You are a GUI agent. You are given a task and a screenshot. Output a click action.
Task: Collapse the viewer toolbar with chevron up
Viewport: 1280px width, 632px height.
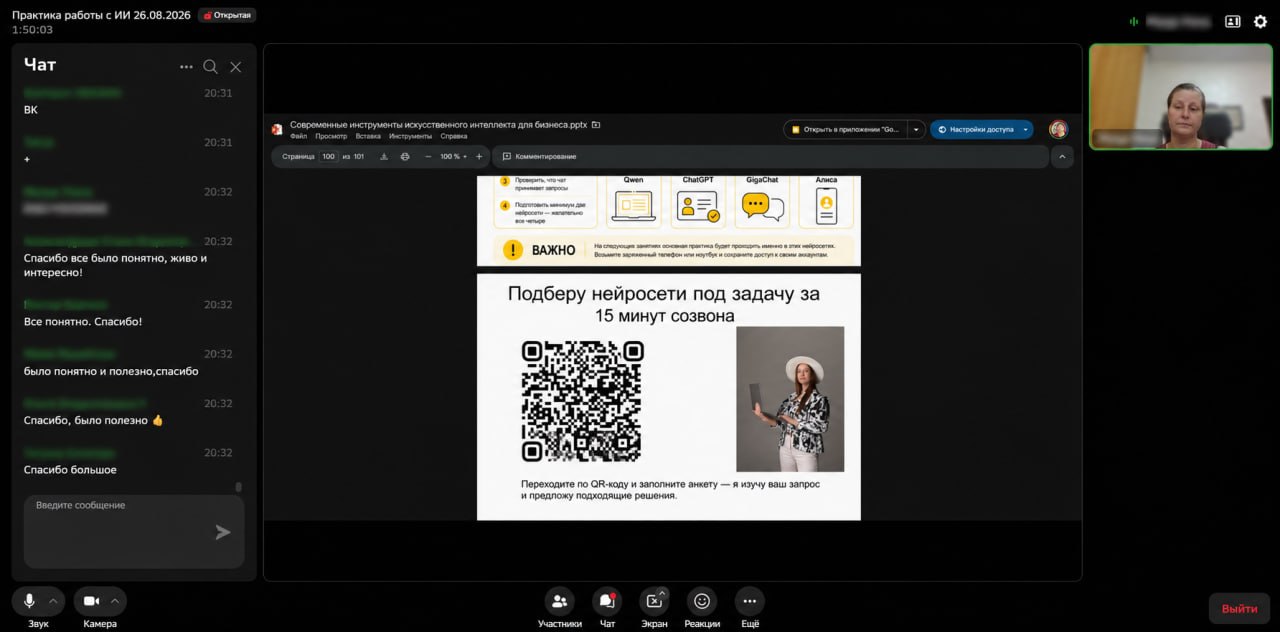click(x=1061, y=156)
